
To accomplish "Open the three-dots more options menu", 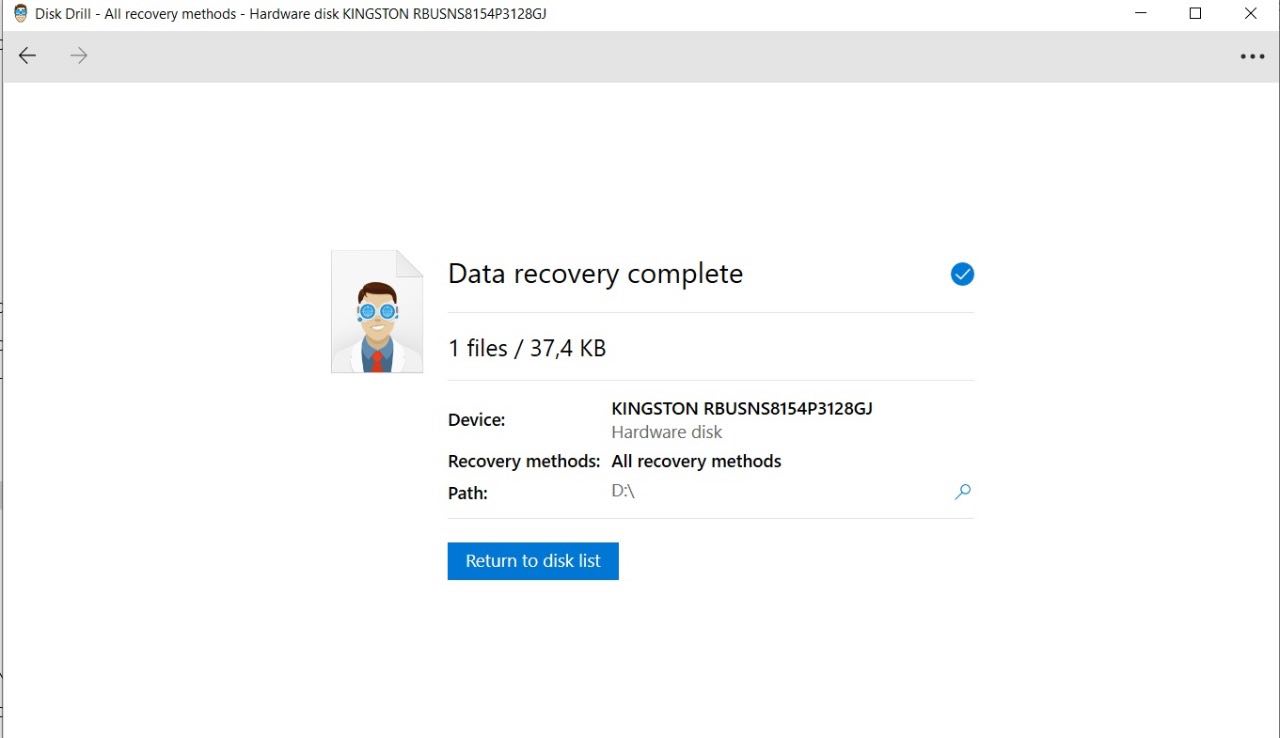I will pyautogui.click(x=1252, y=57).
